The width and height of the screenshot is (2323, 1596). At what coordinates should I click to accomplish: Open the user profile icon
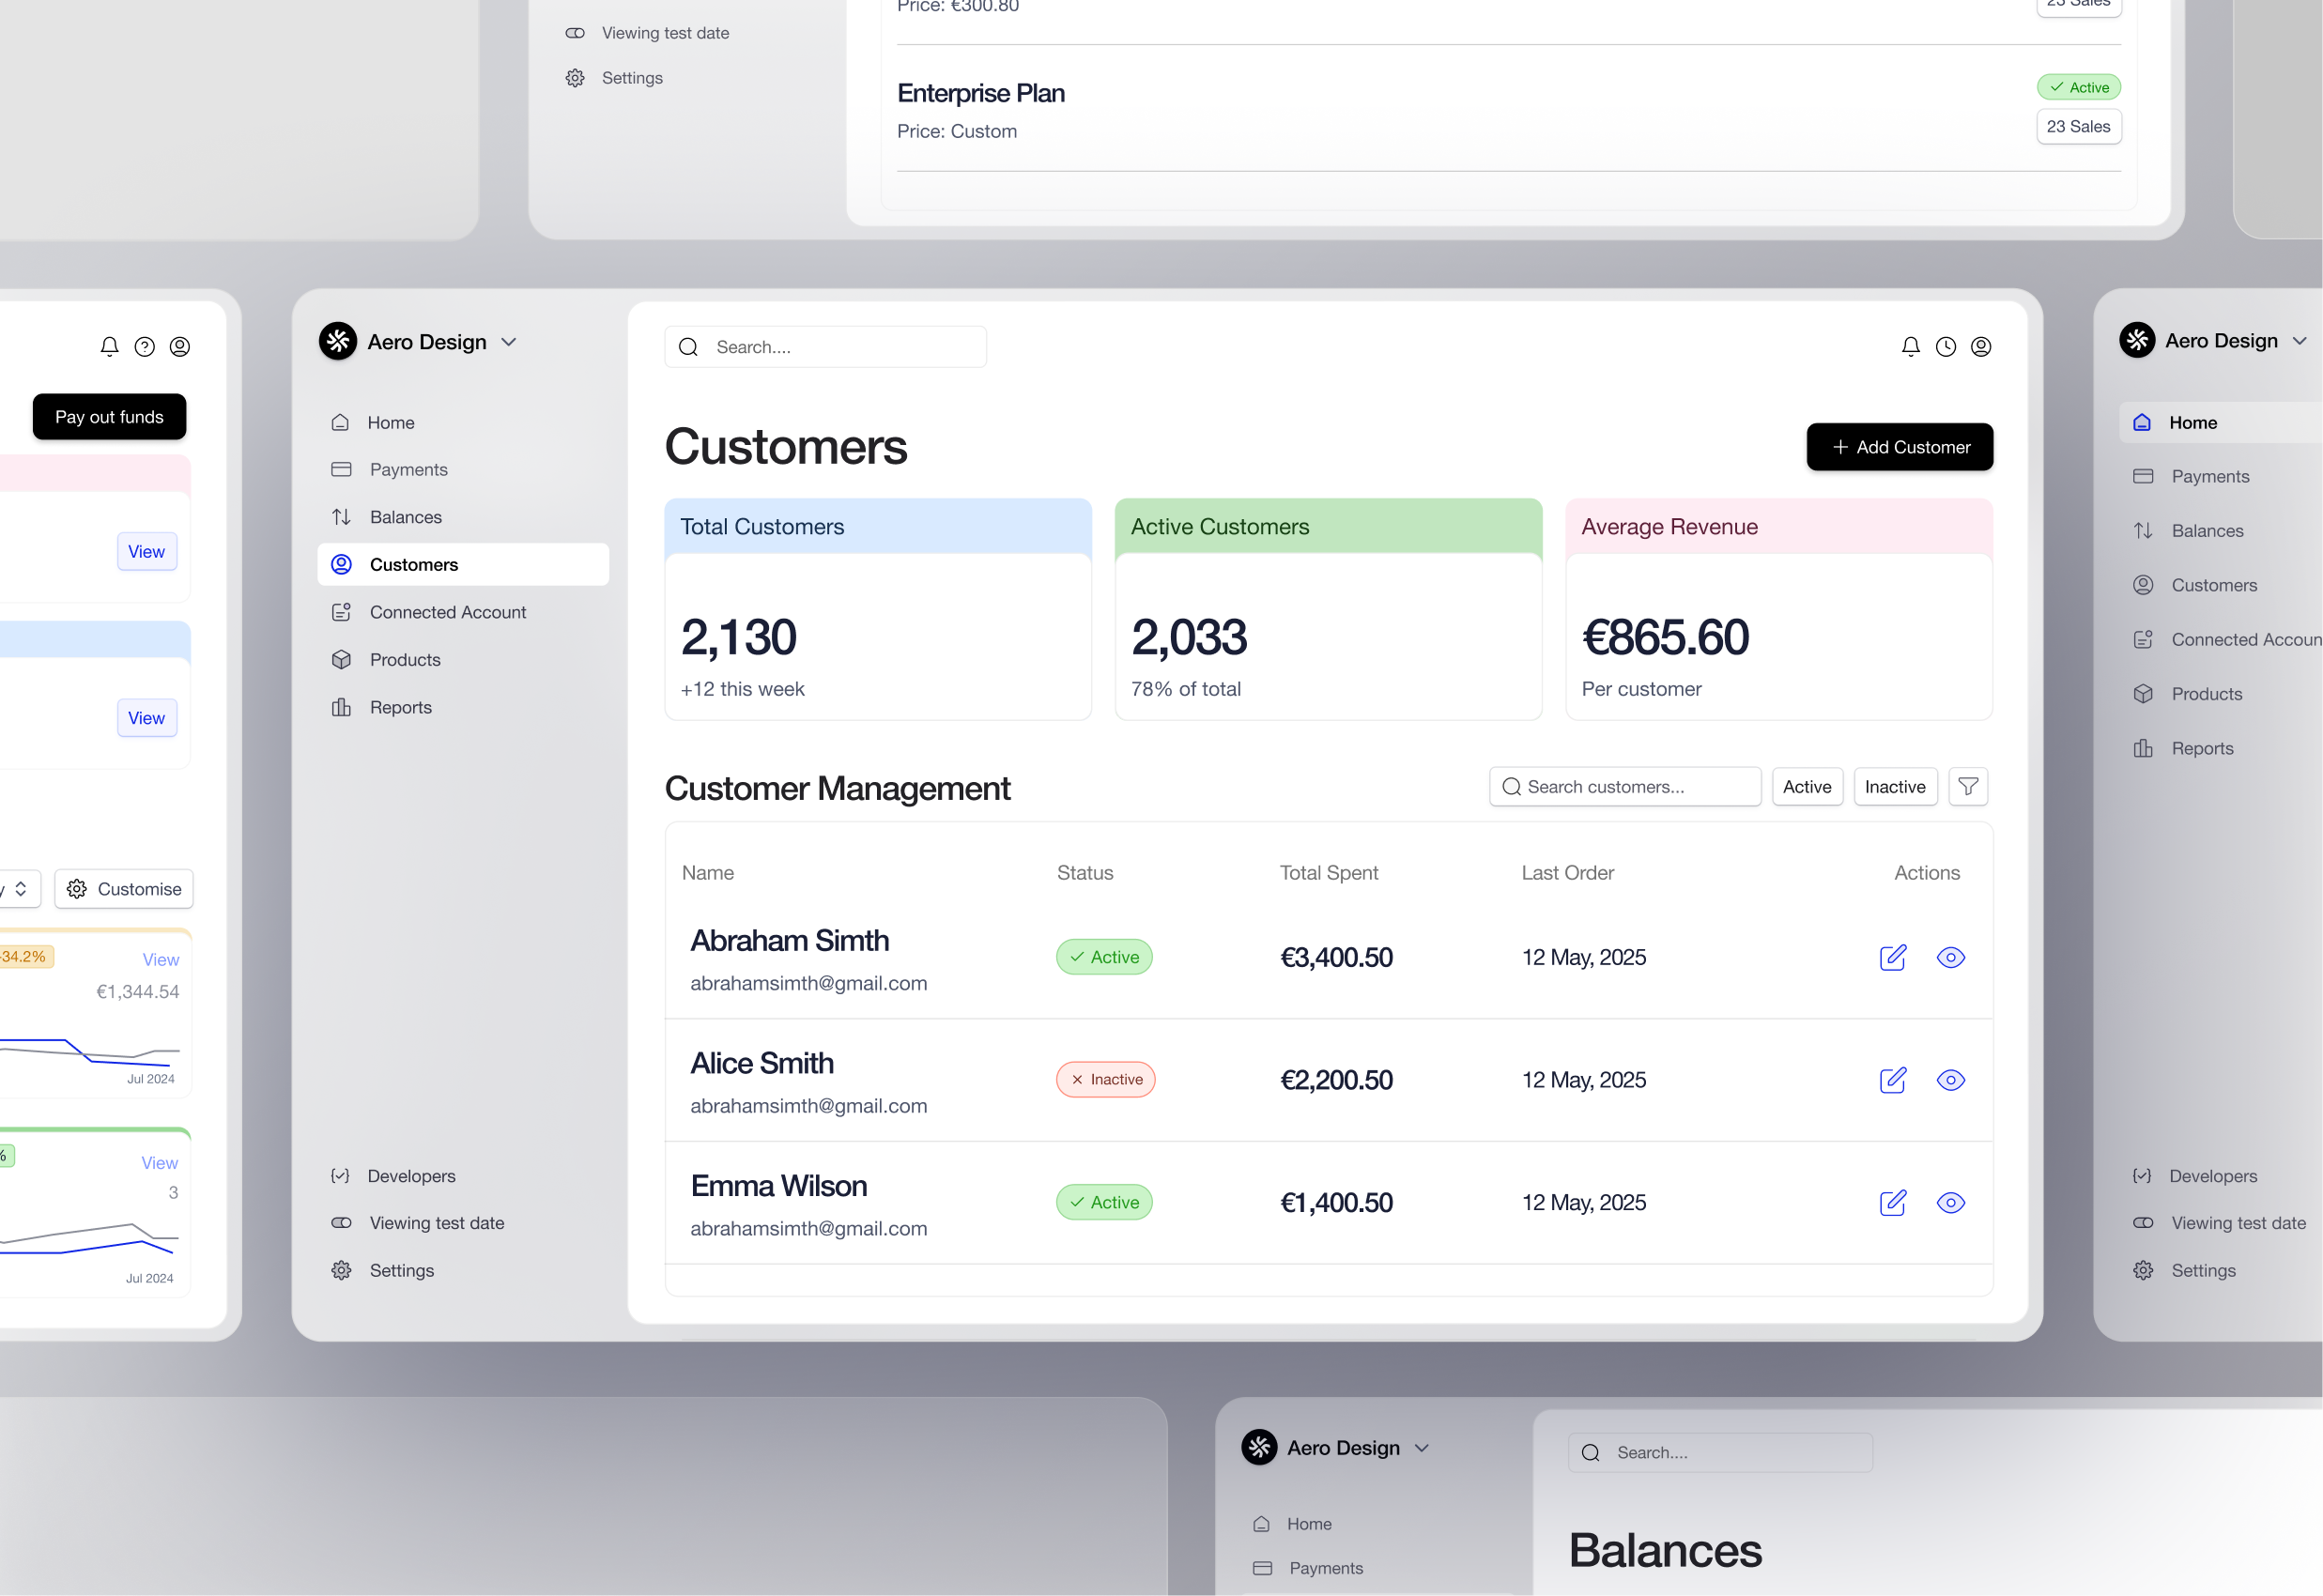(1982, 346)
